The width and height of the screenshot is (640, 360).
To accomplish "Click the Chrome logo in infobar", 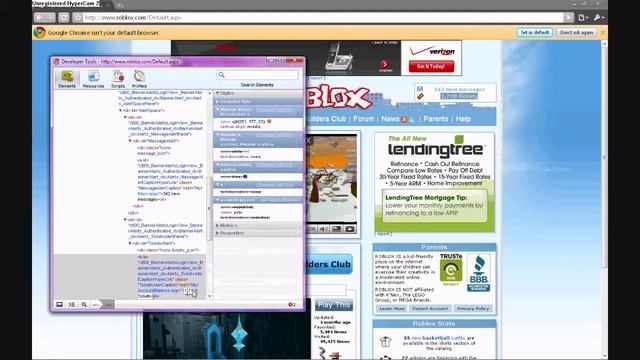I will coord(40,32).
